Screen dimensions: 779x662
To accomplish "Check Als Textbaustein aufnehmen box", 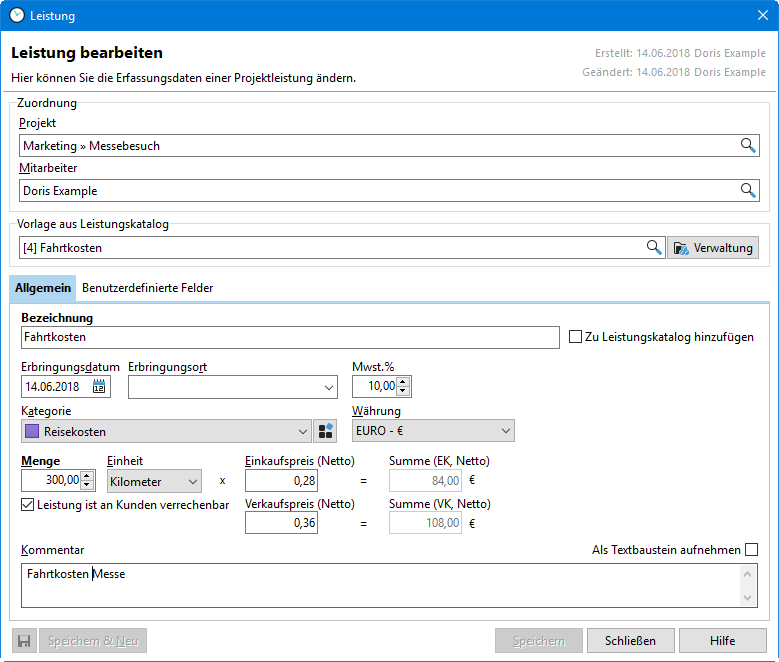I will click(x=751, y=550).
